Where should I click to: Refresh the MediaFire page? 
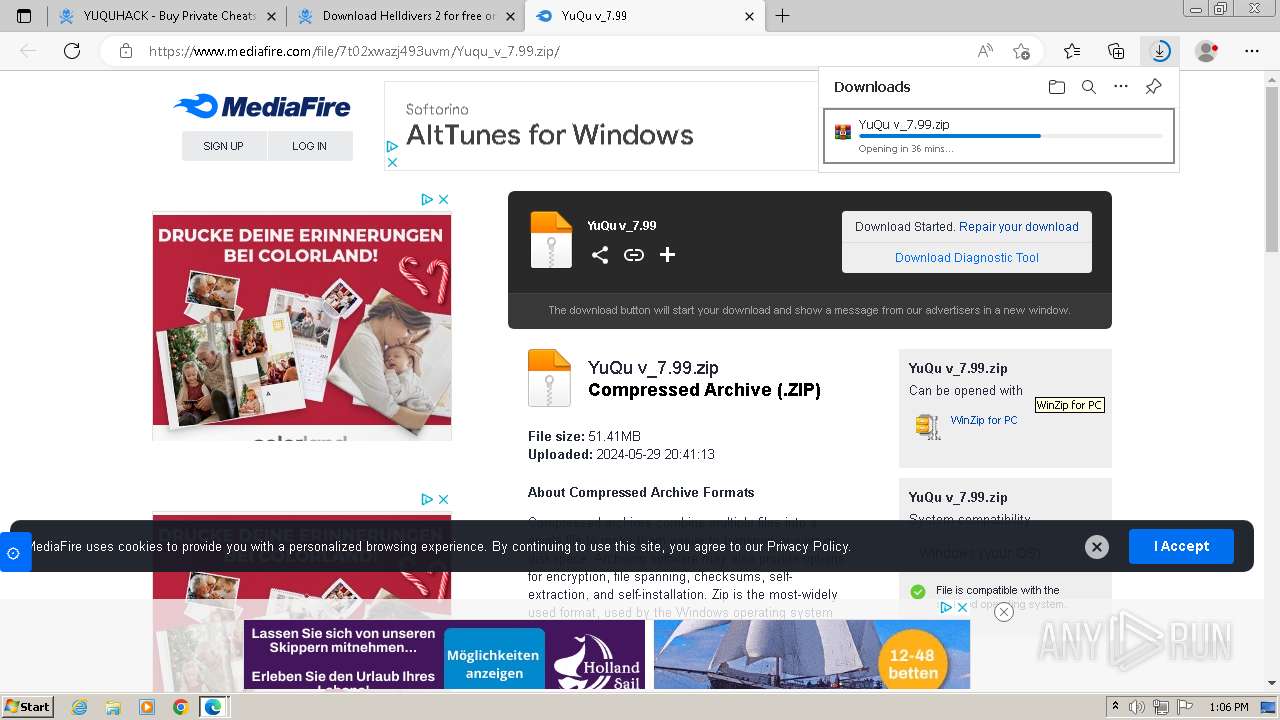pyautogui.click(x=72, y=51)
